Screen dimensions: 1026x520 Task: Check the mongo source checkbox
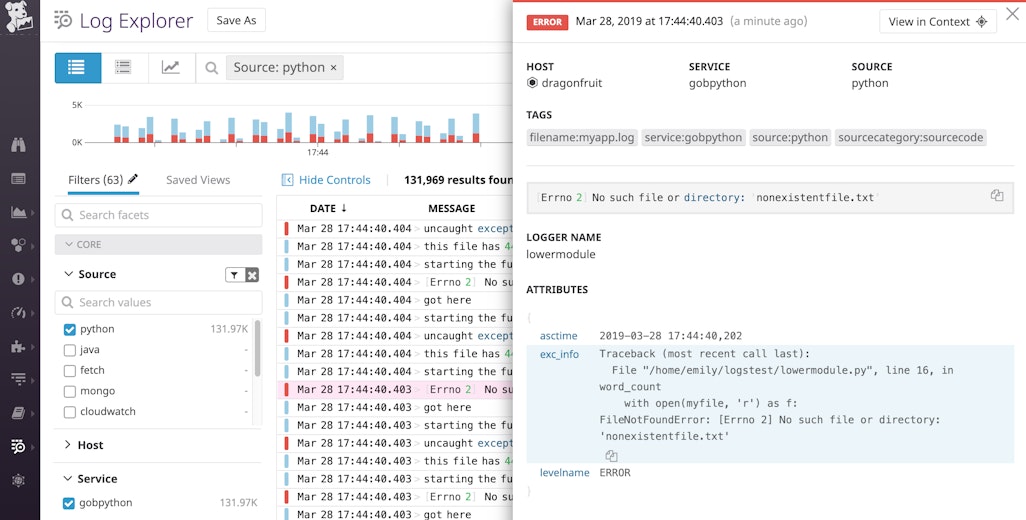tap(69, 392)
